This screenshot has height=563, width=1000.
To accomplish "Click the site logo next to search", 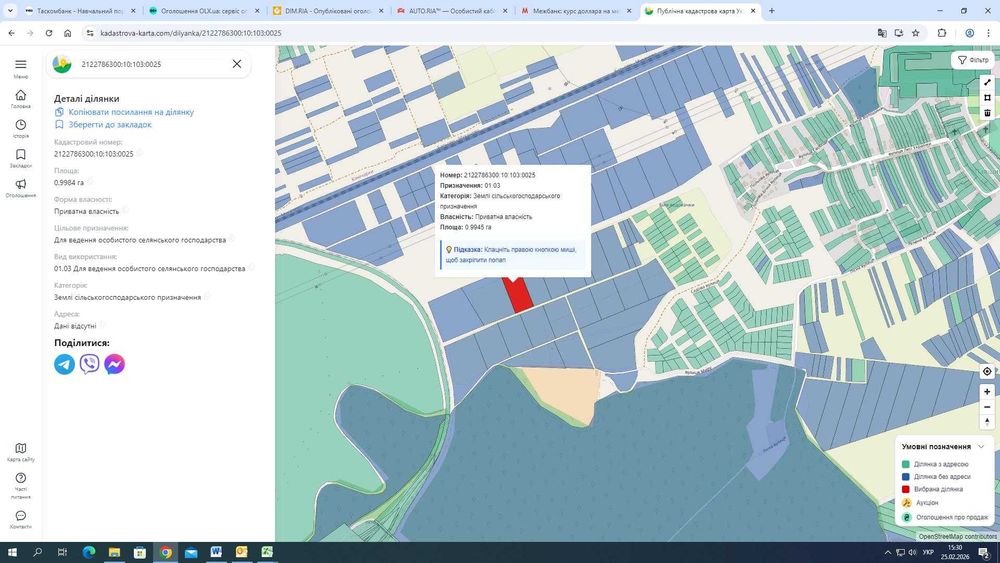I will tap(62, 64).
